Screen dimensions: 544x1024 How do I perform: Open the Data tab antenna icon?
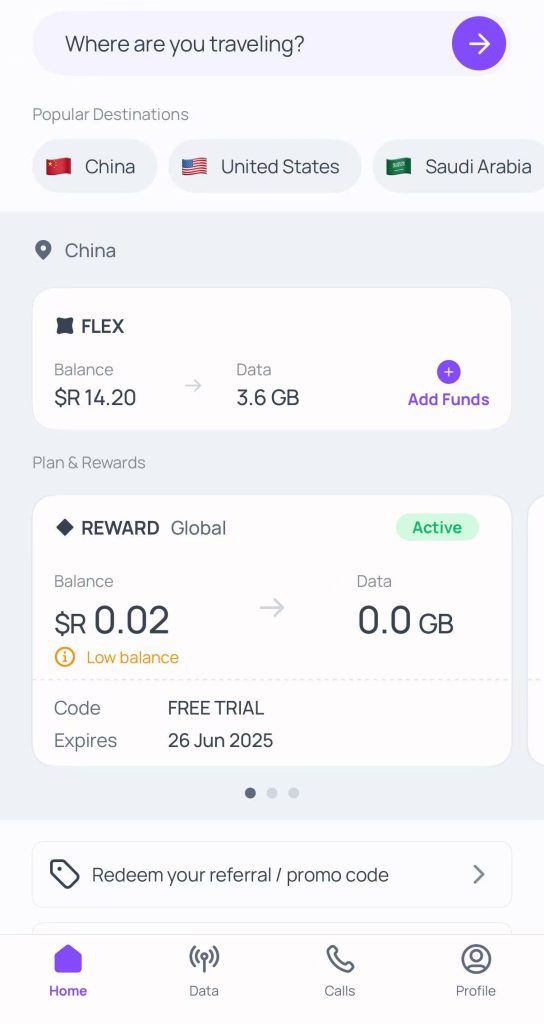(204, 959)
